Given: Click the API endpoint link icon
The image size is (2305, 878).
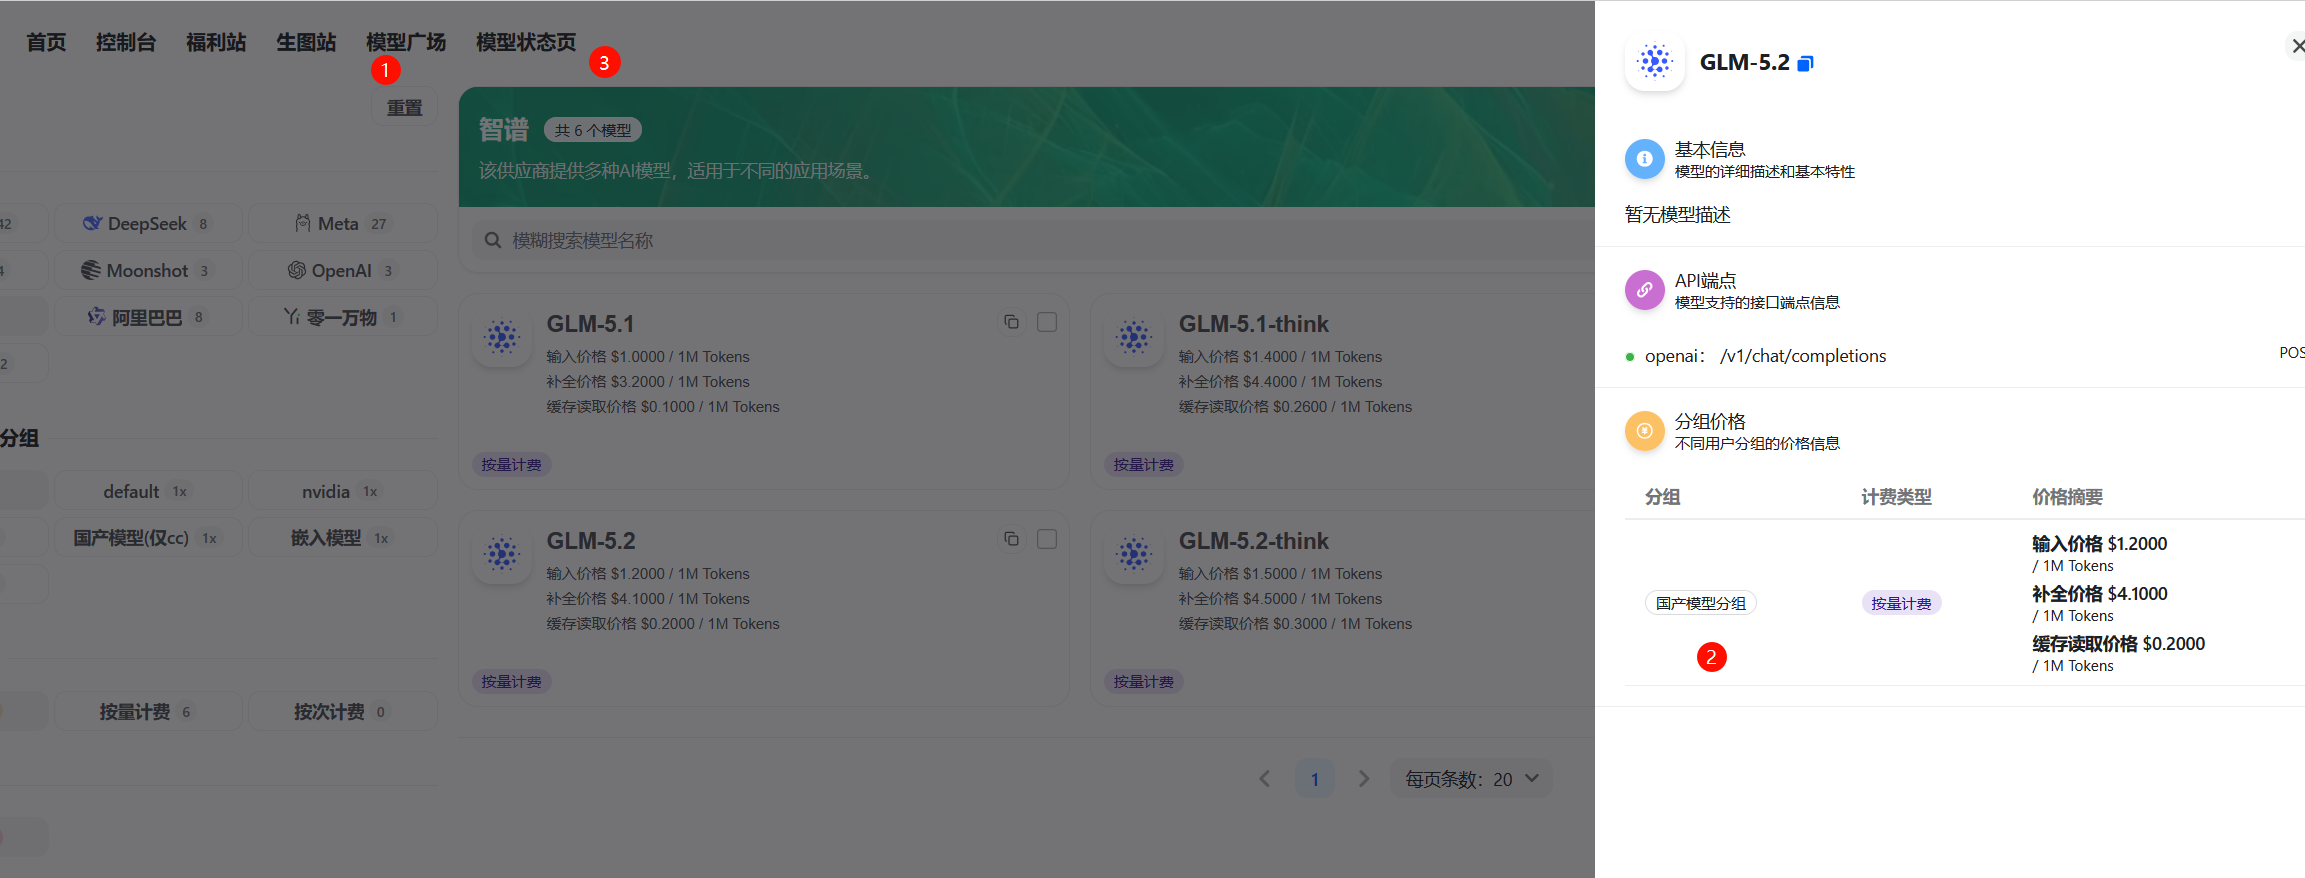Looking at the screenshot, I should coord(1644,290).
